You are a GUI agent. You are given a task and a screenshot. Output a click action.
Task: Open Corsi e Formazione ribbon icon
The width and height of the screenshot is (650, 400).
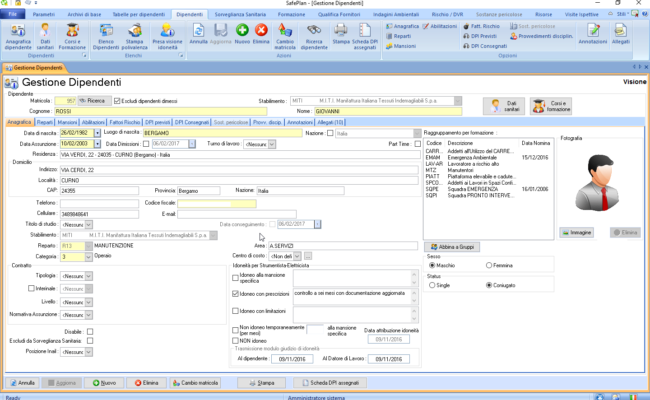(72, 36)
